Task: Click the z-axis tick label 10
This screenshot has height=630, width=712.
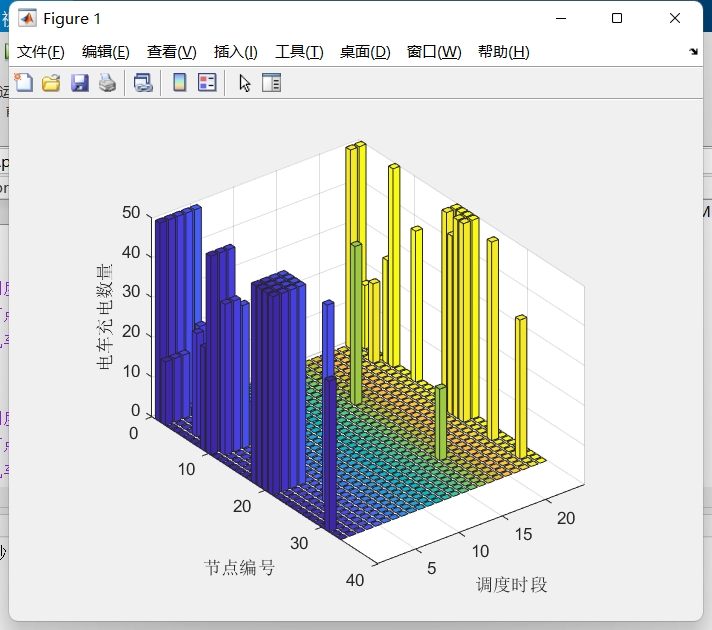Action: coord(131,372)
